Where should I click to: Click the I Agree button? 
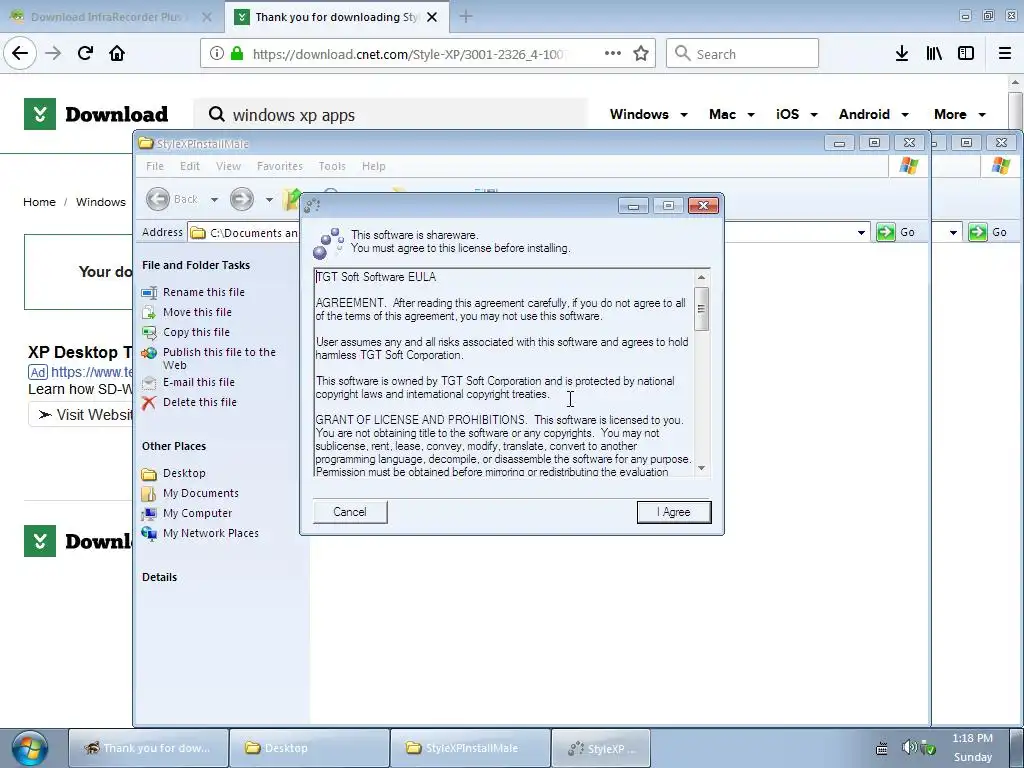(674, 512)
